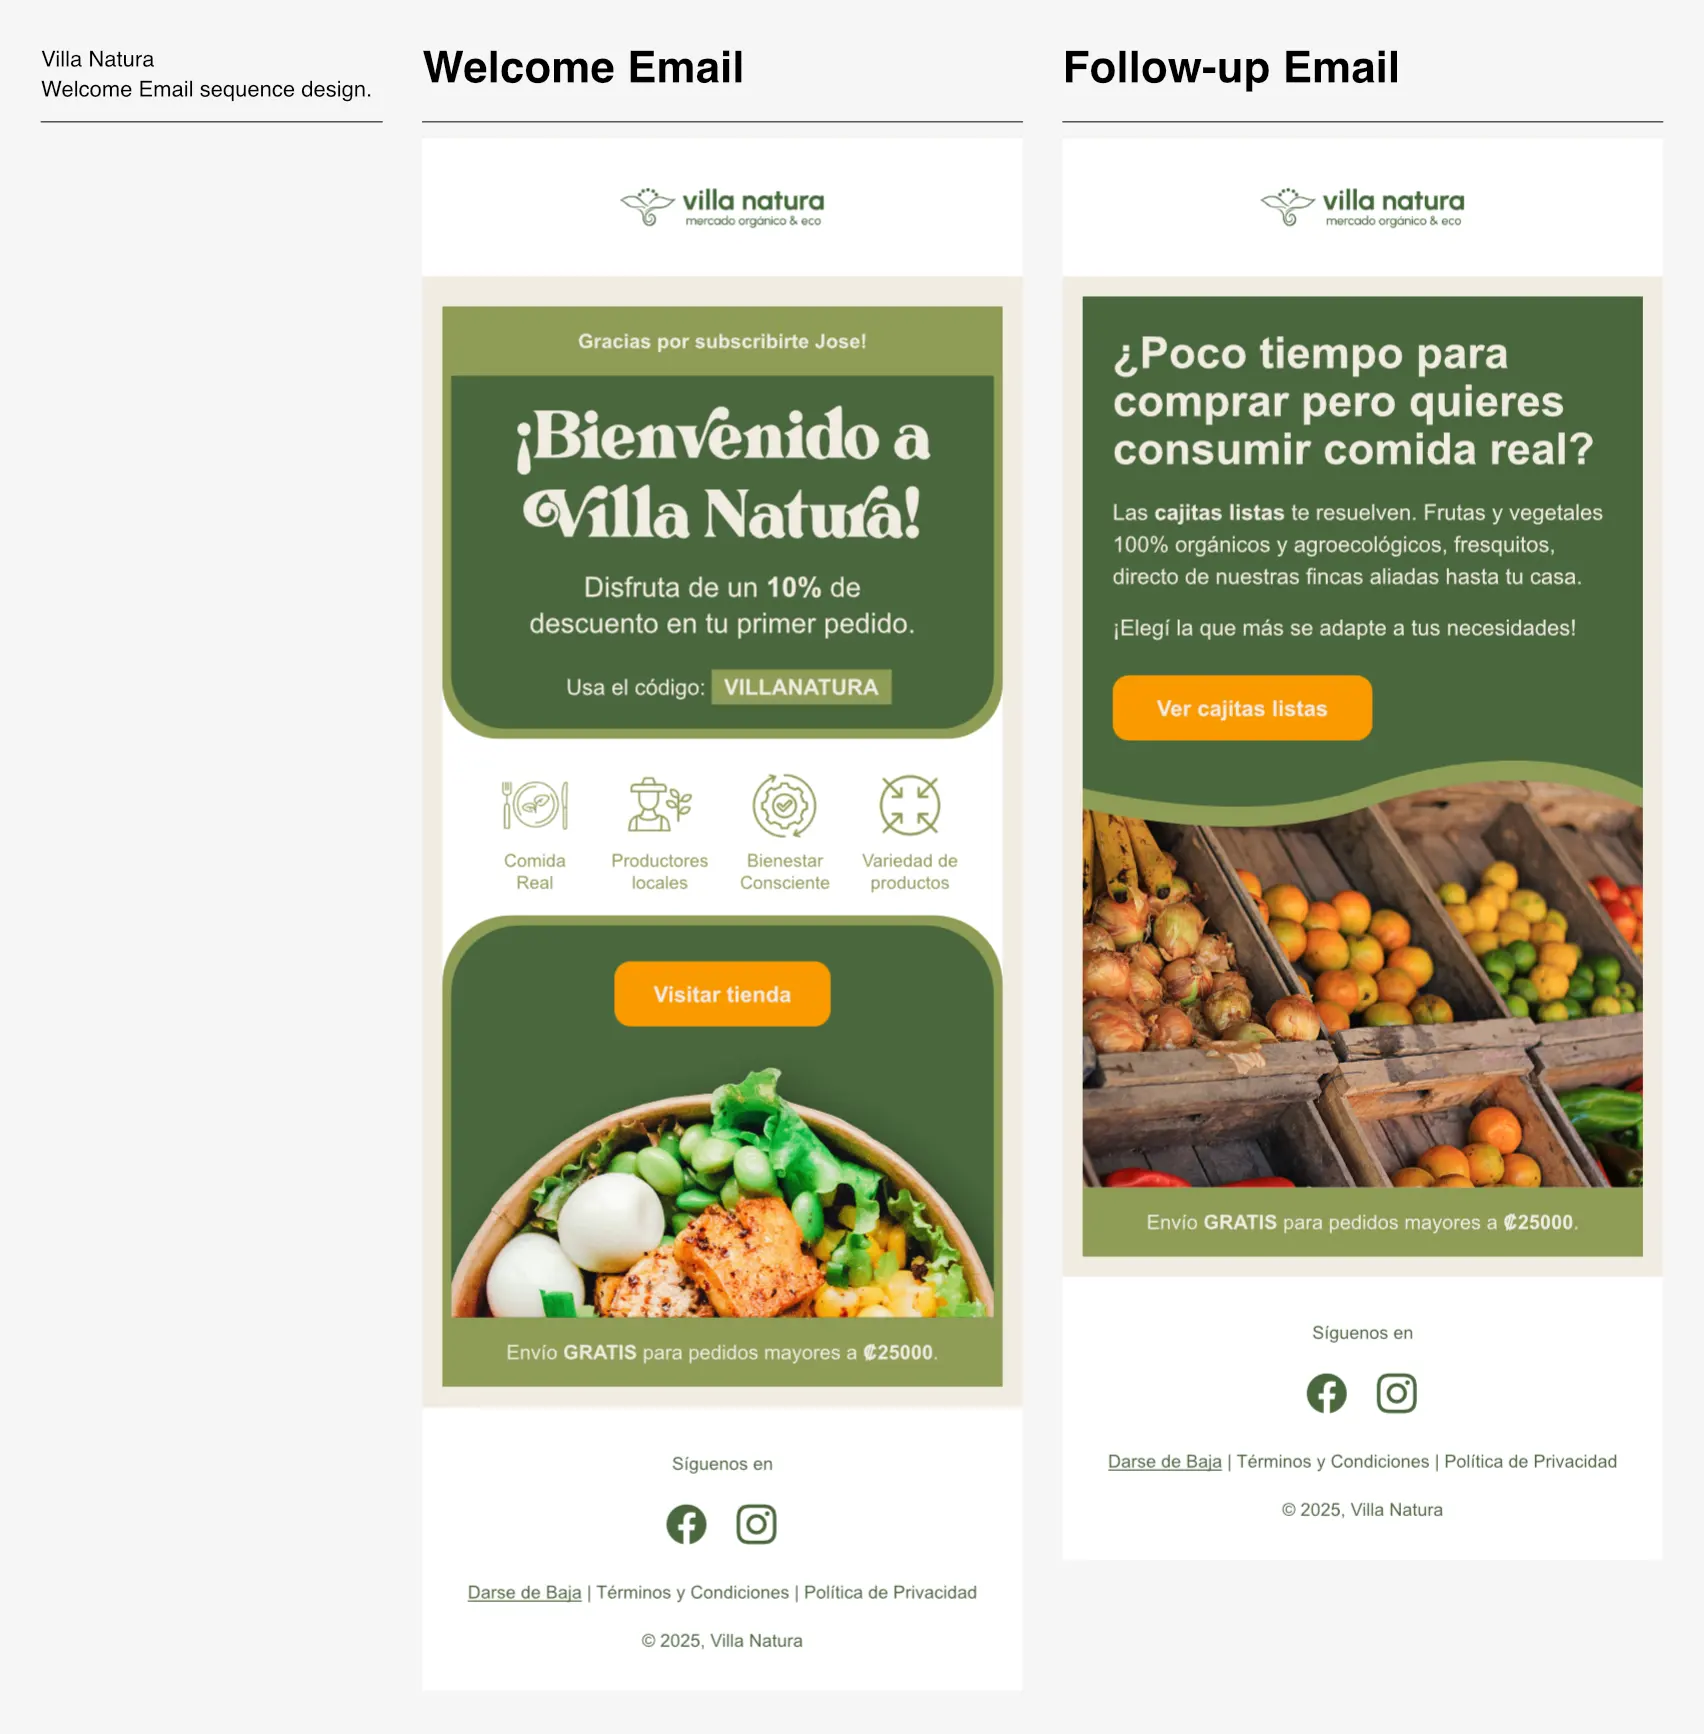Click the orange Visitar tienda button
Image resolution: width=1704 pixels, height=1734 pixels.
click(722, 994)
